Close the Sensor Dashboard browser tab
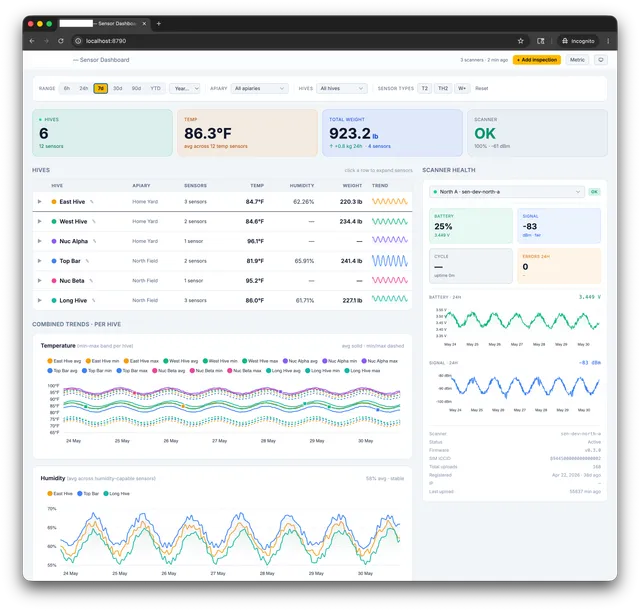Viewport: 640px width, 611px height. [x=144, y=24]
